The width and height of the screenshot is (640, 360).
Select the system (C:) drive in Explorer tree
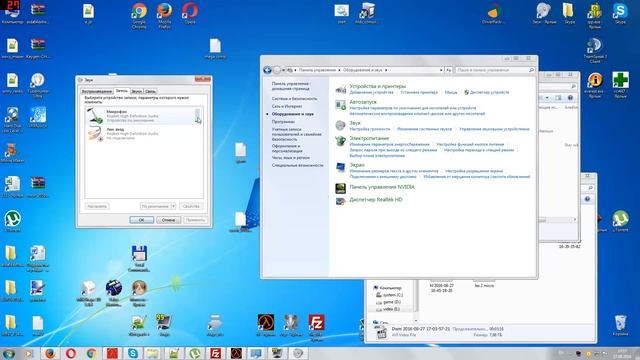tap(393, 295)
